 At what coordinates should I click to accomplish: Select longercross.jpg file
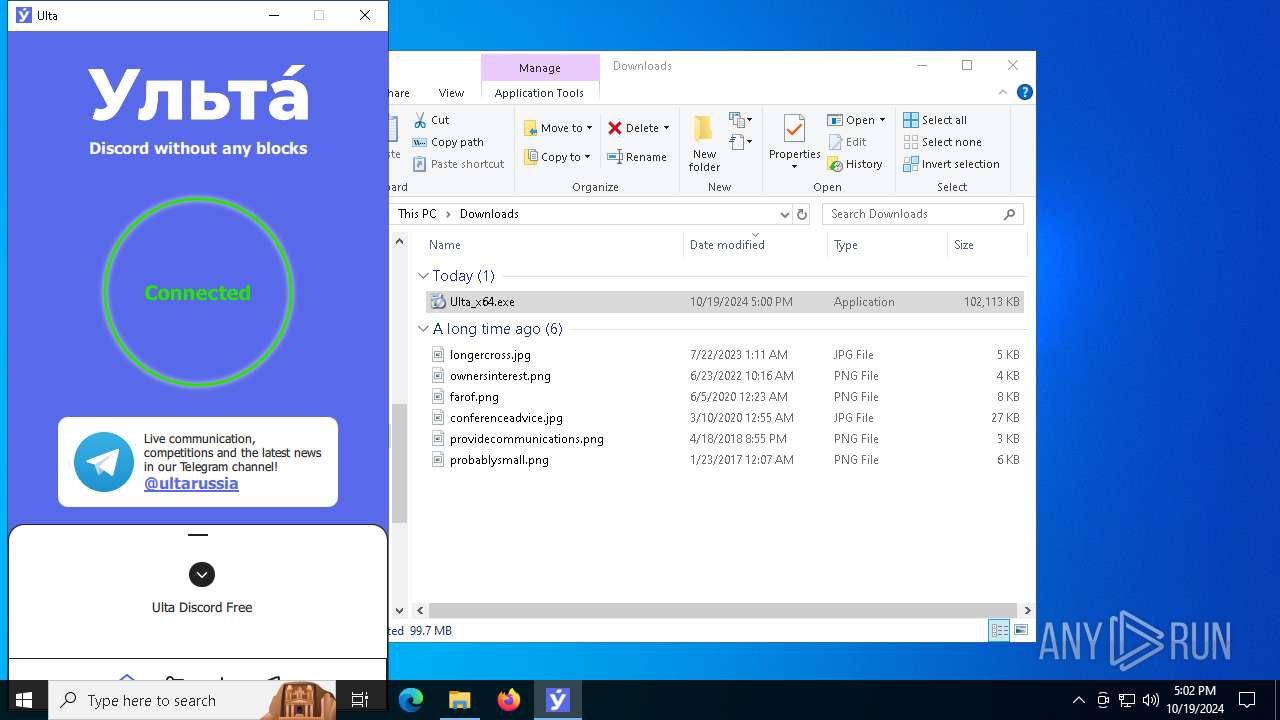point(724,355)
